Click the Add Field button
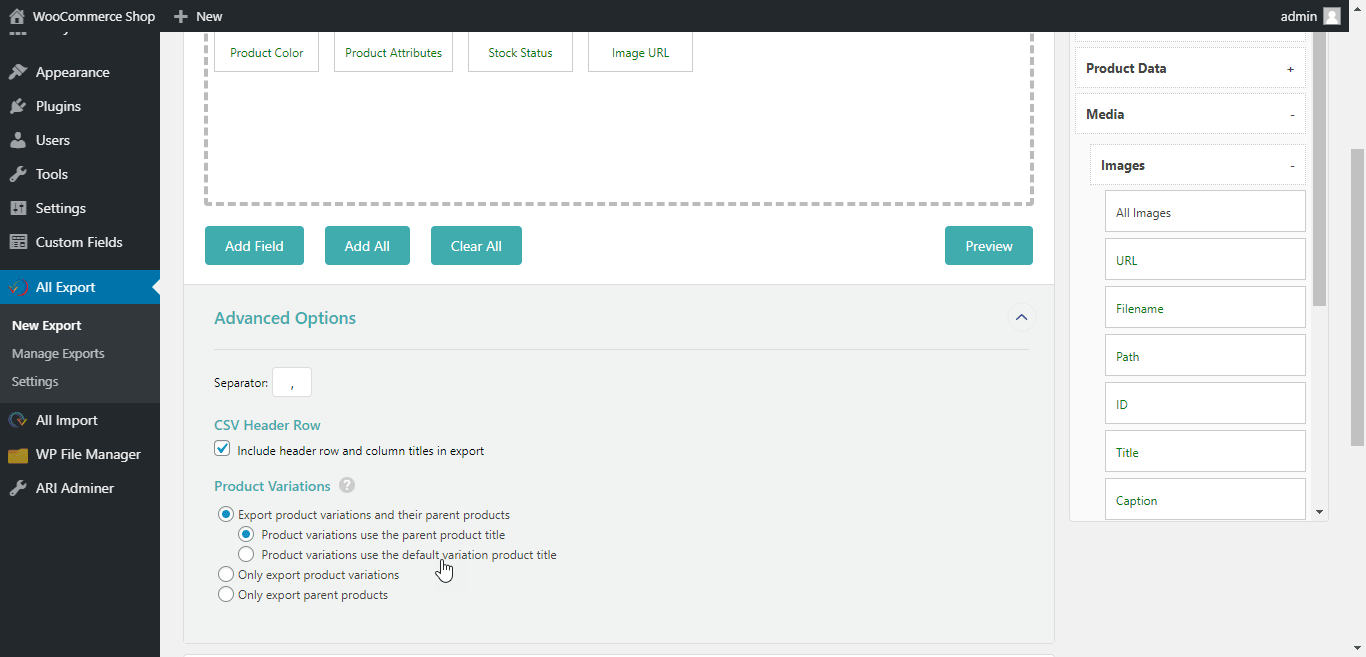The image size is (1366, 657). click(254, 246)
